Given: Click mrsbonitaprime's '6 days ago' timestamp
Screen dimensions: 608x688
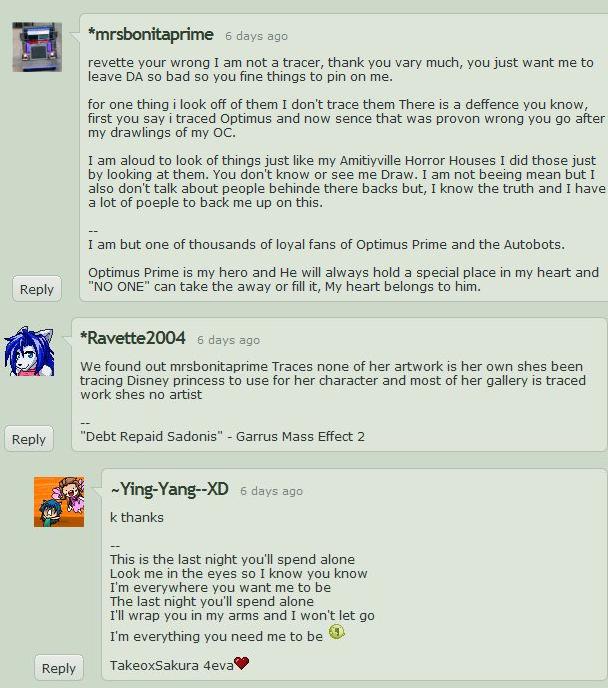Looking at the screenshot, I should click(x=257, y=36).
